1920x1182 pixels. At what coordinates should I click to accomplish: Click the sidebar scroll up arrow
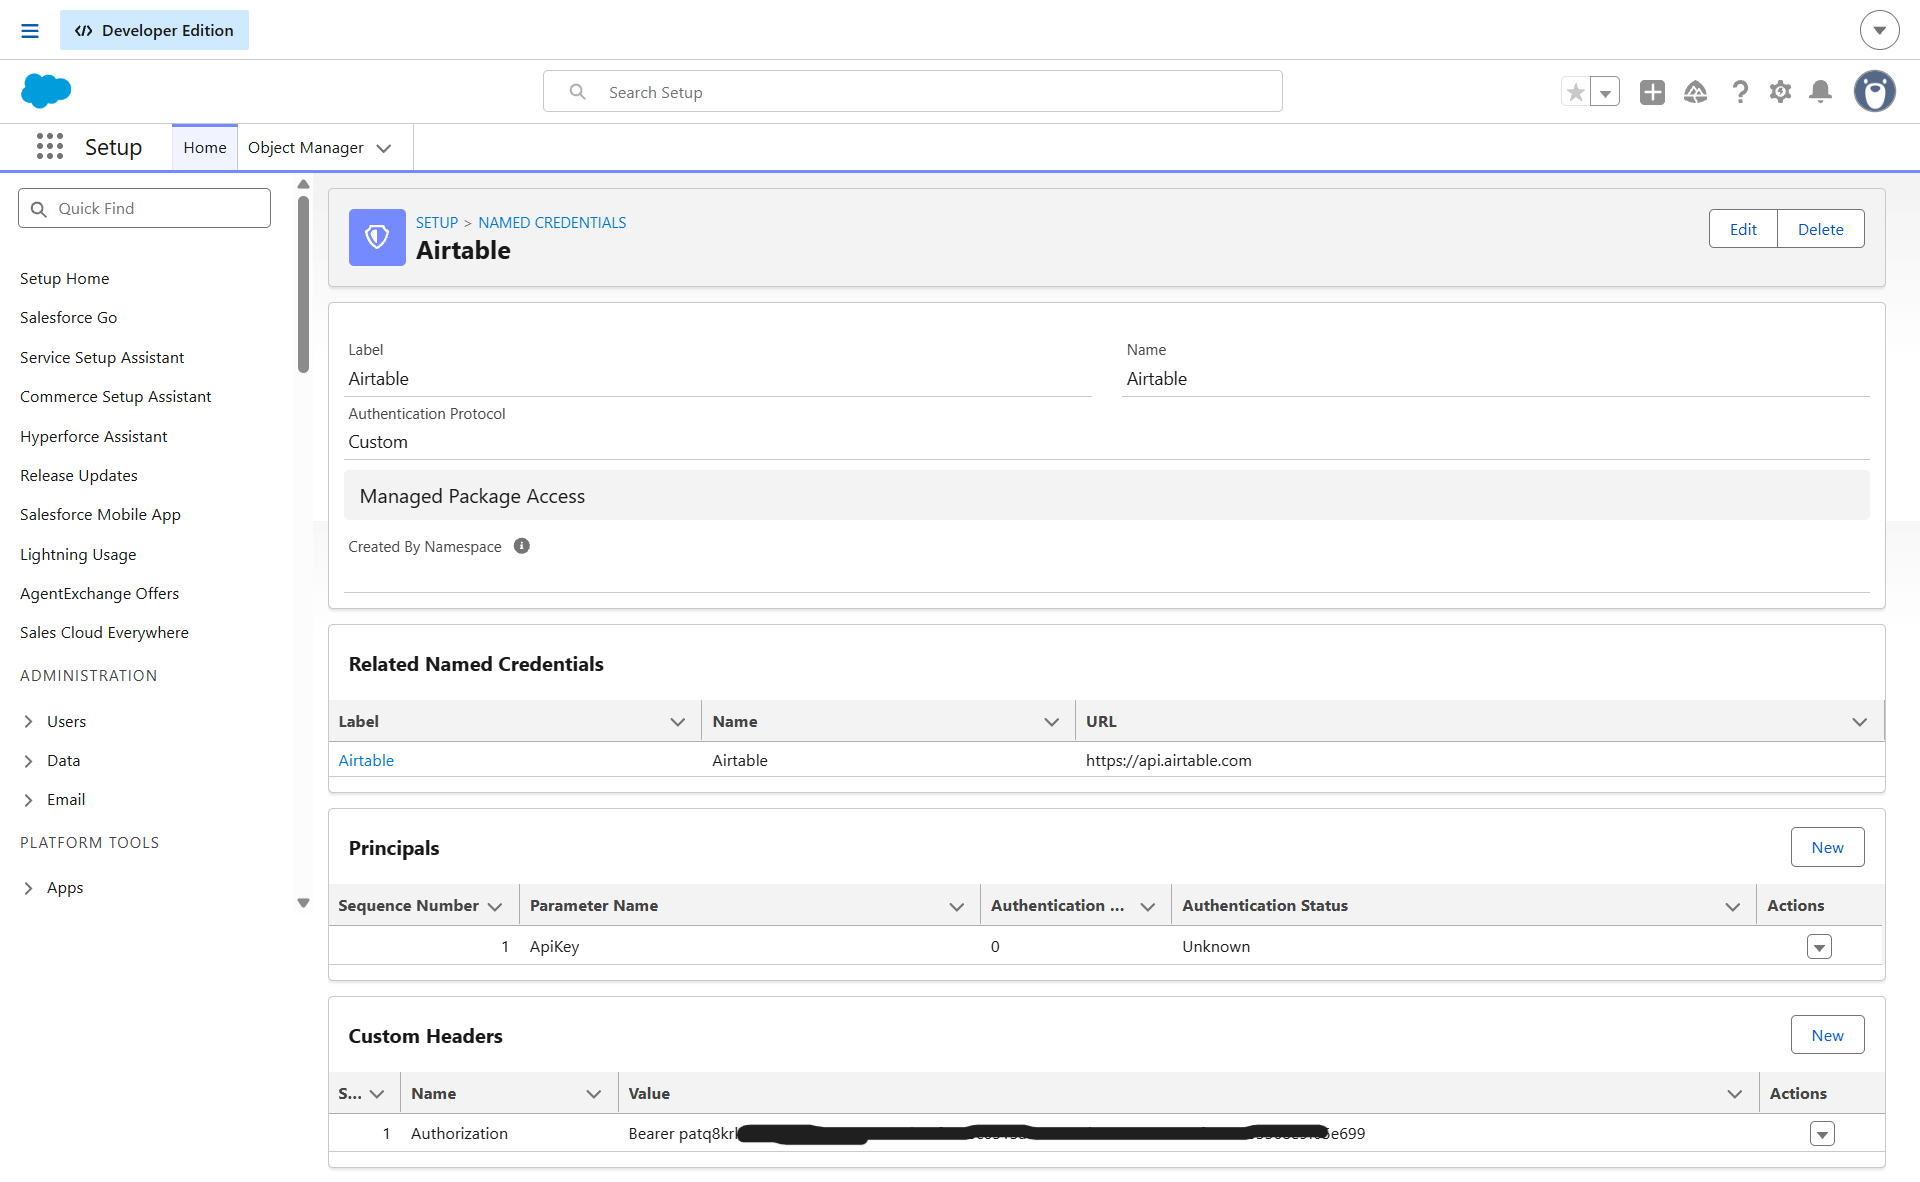tap(303, 184)
